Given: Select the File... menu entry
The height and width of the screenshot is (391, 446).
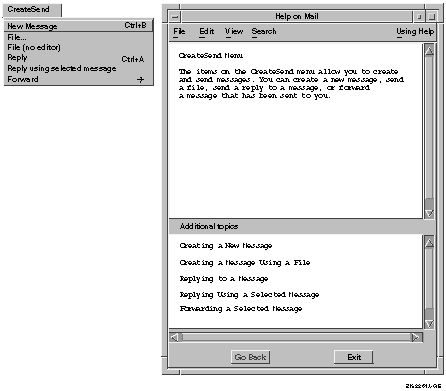Looking at the screenshot, I should [79, 37].
